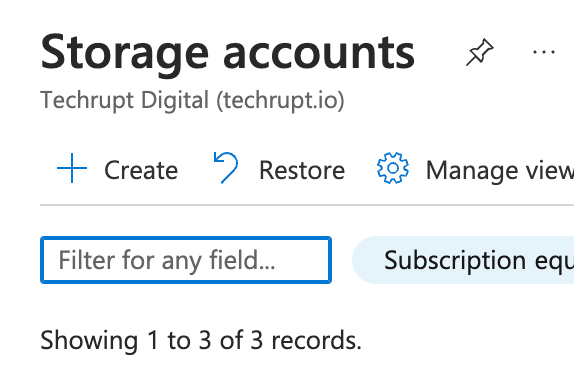Click the plus icon beside Create
The height and width of the screenshot is (370, 574).
point(72,168)
